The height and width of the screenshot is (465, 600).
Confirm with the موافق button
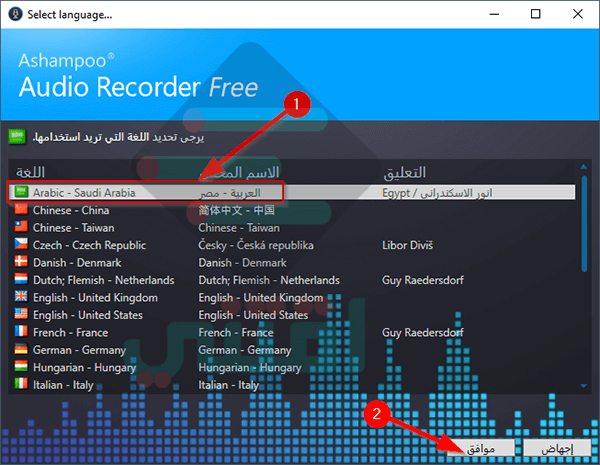481,448
